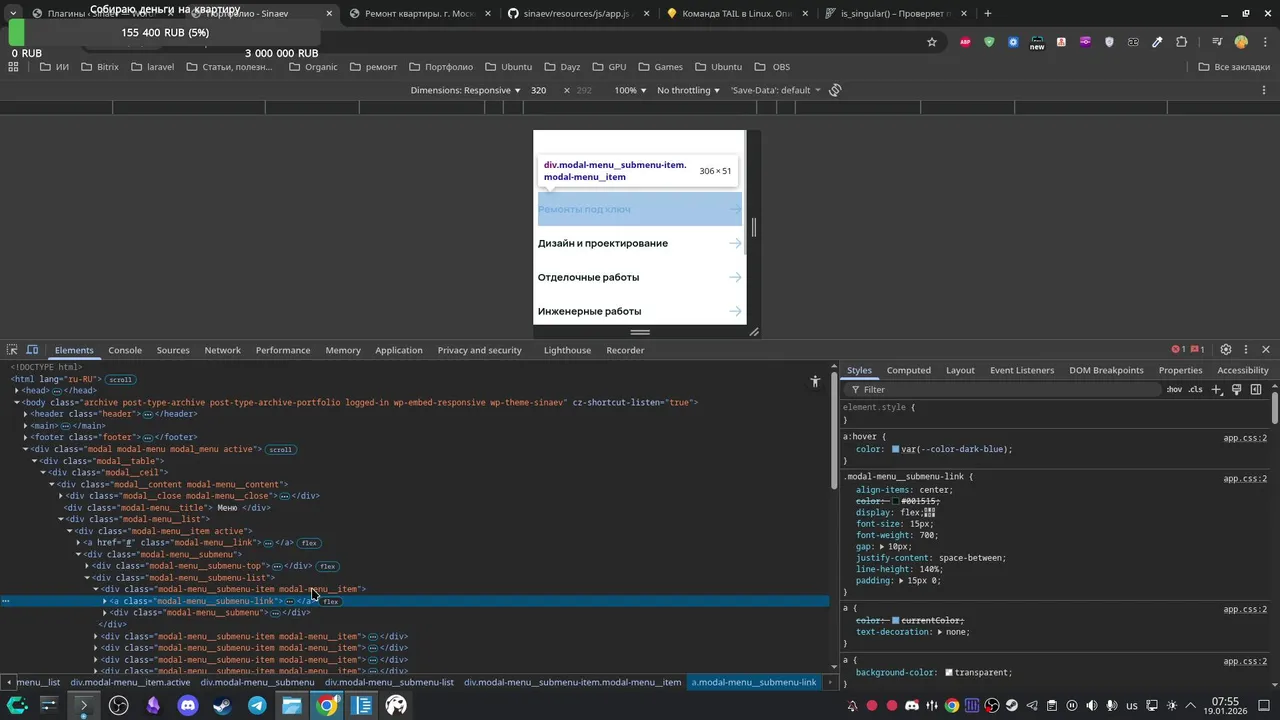Expand the header element node
Image resolution: width=1280 pixels, height=720 pixels.
[25, 414]
